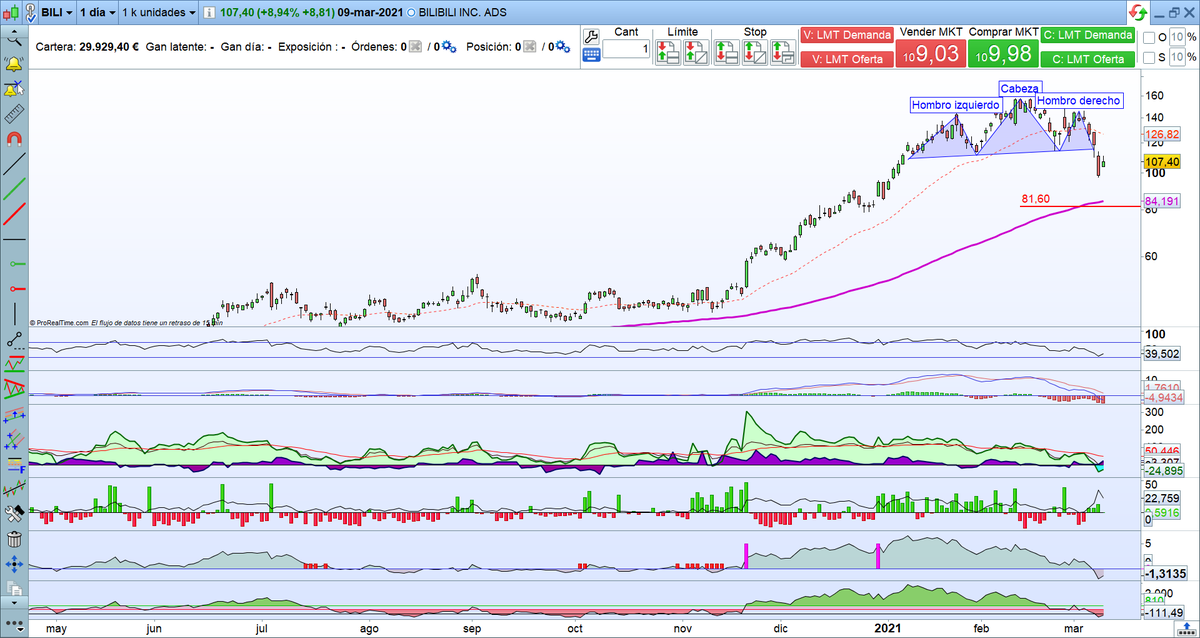
Task: Click the BILIBILI INC. ADS name radio marker
Action: (x=412, y=14)
